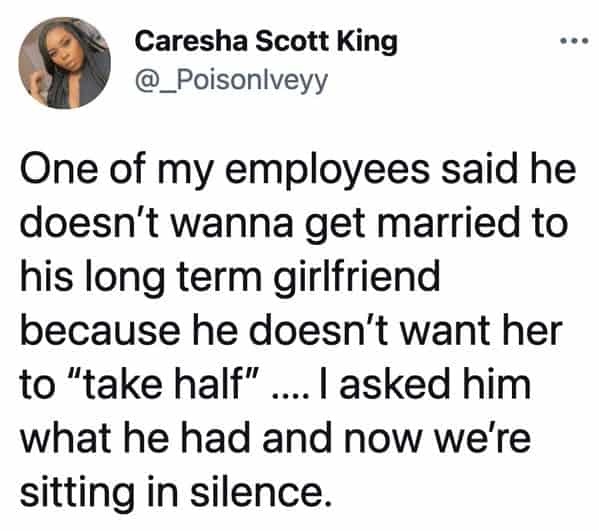Open the @_PoisonIveyy handle link
This screenshot has width=599, height=531.
[x=231, y=82]
